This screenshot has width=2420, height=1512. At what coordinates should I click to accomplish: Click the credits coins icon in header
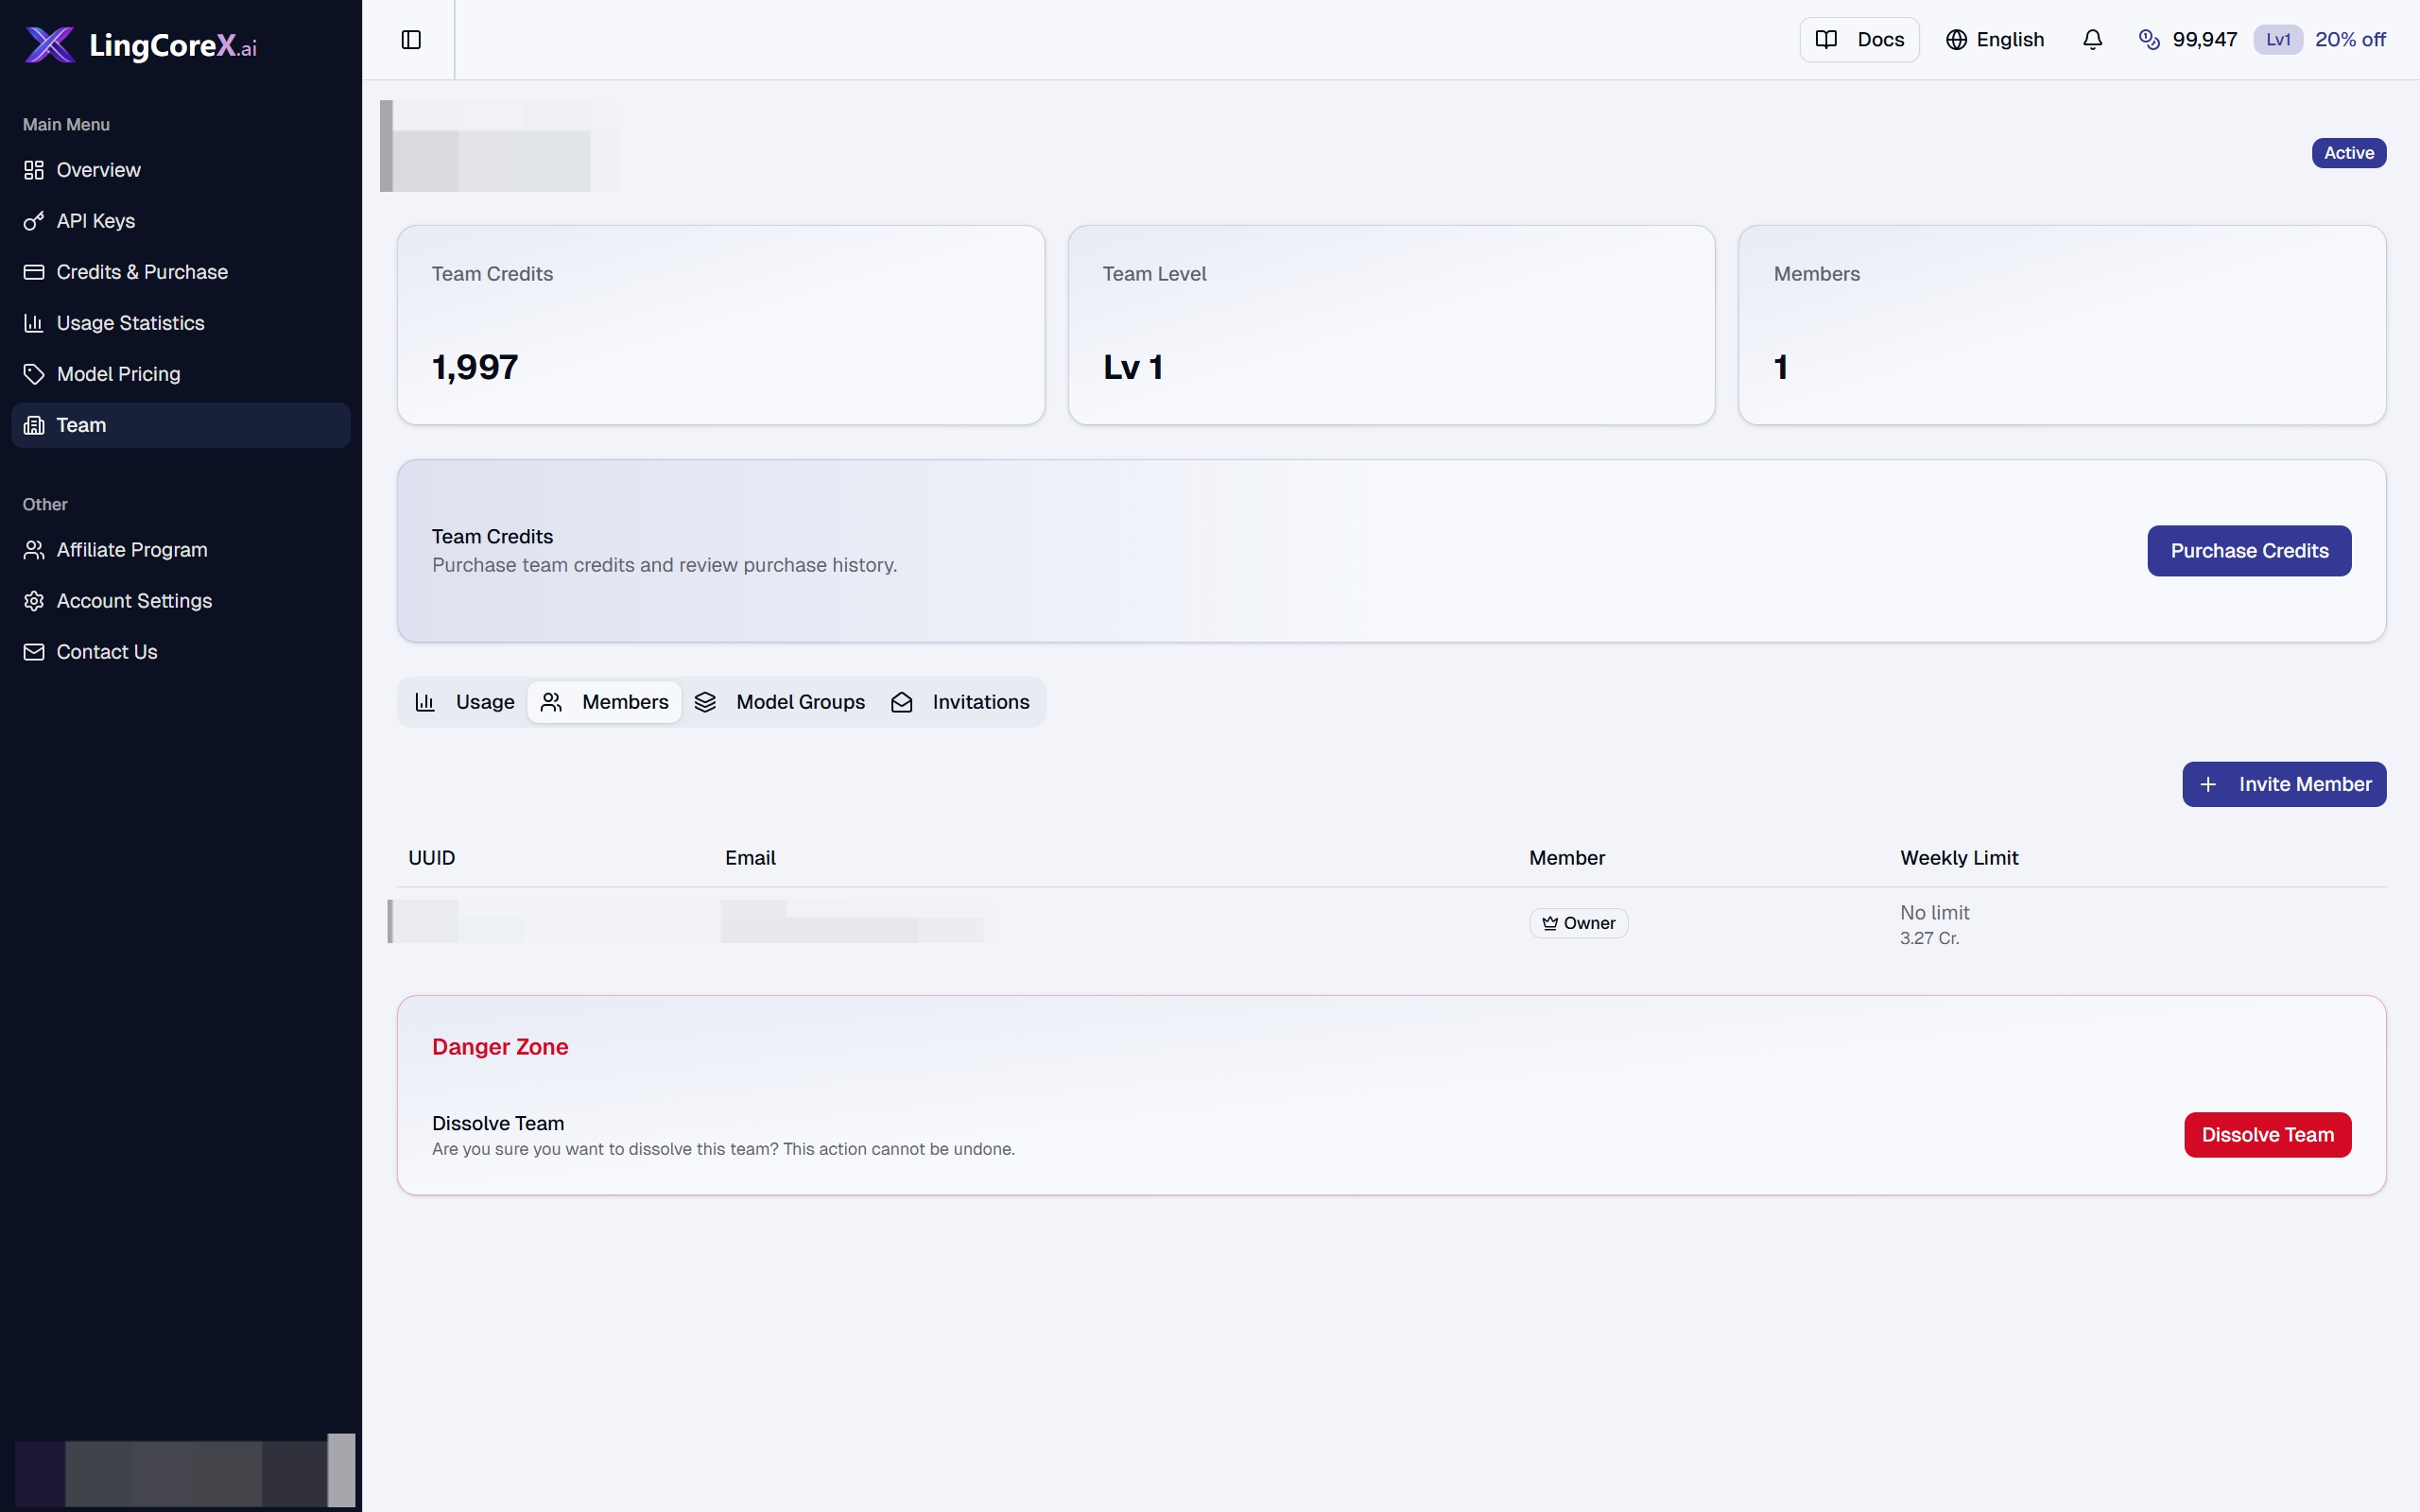point(2148,40)
